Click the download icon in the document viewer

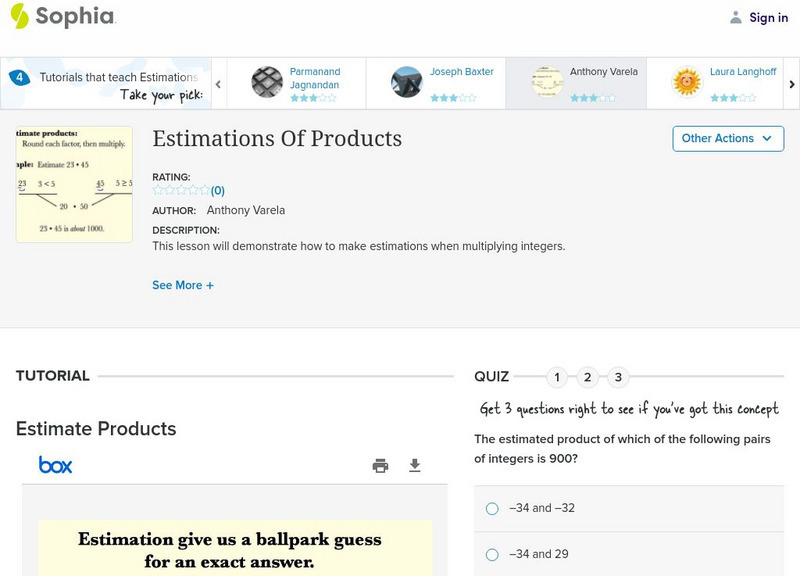[x=413, y=465]
